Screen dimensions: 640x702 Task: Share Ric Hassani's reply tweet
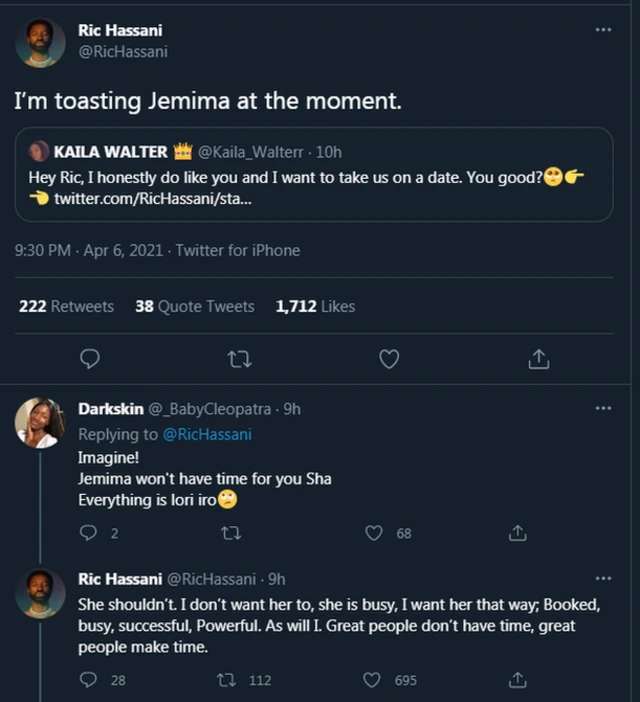517,680
